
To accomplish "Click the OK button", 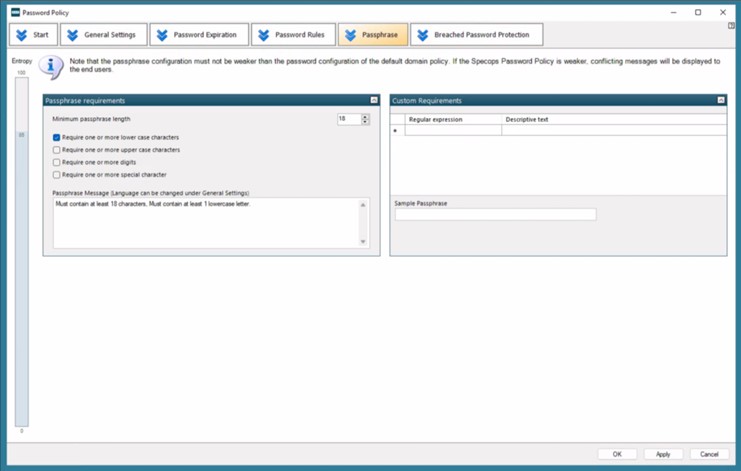I will click(617, 454).
